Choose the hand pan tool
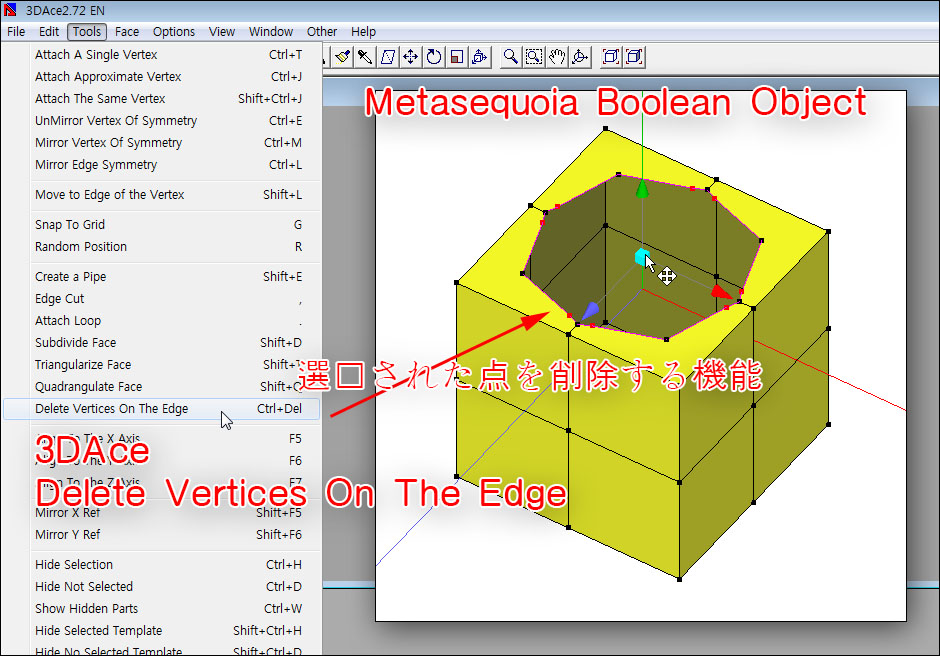 tap(557, 57)
